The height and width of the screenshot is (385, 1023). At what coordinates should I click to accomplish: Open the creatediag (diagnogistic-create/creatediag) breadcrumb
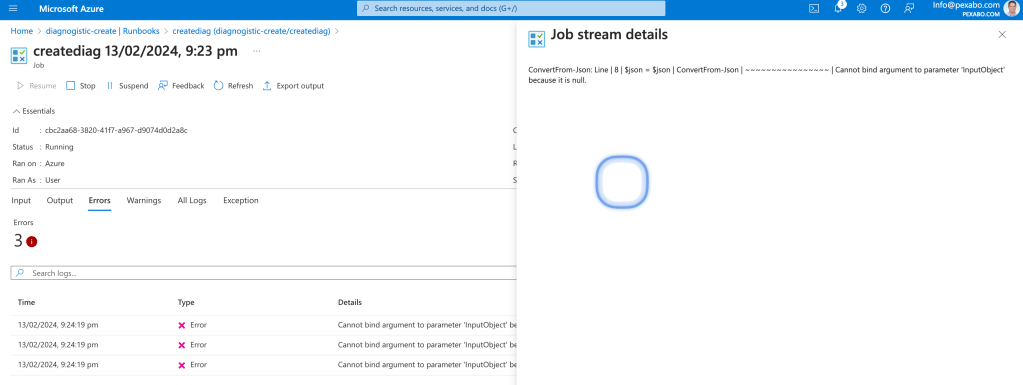point(251,31)
